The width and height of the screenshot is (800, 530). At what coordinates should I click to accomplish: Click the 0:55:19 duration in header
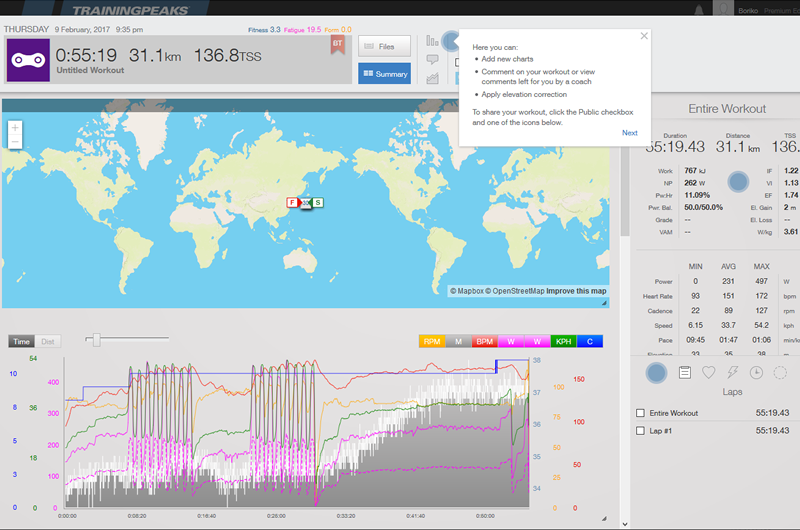point(86,55)
